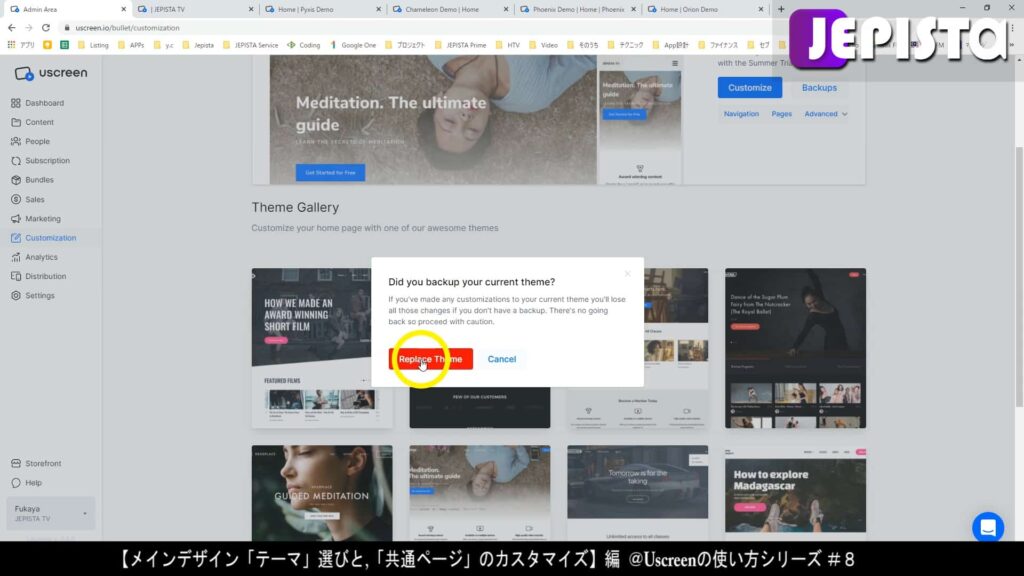Image resolution: width=1024 pixels, height=576 pixels.
Task: Click the People icon in sidebar
Action: coord(16,141)
